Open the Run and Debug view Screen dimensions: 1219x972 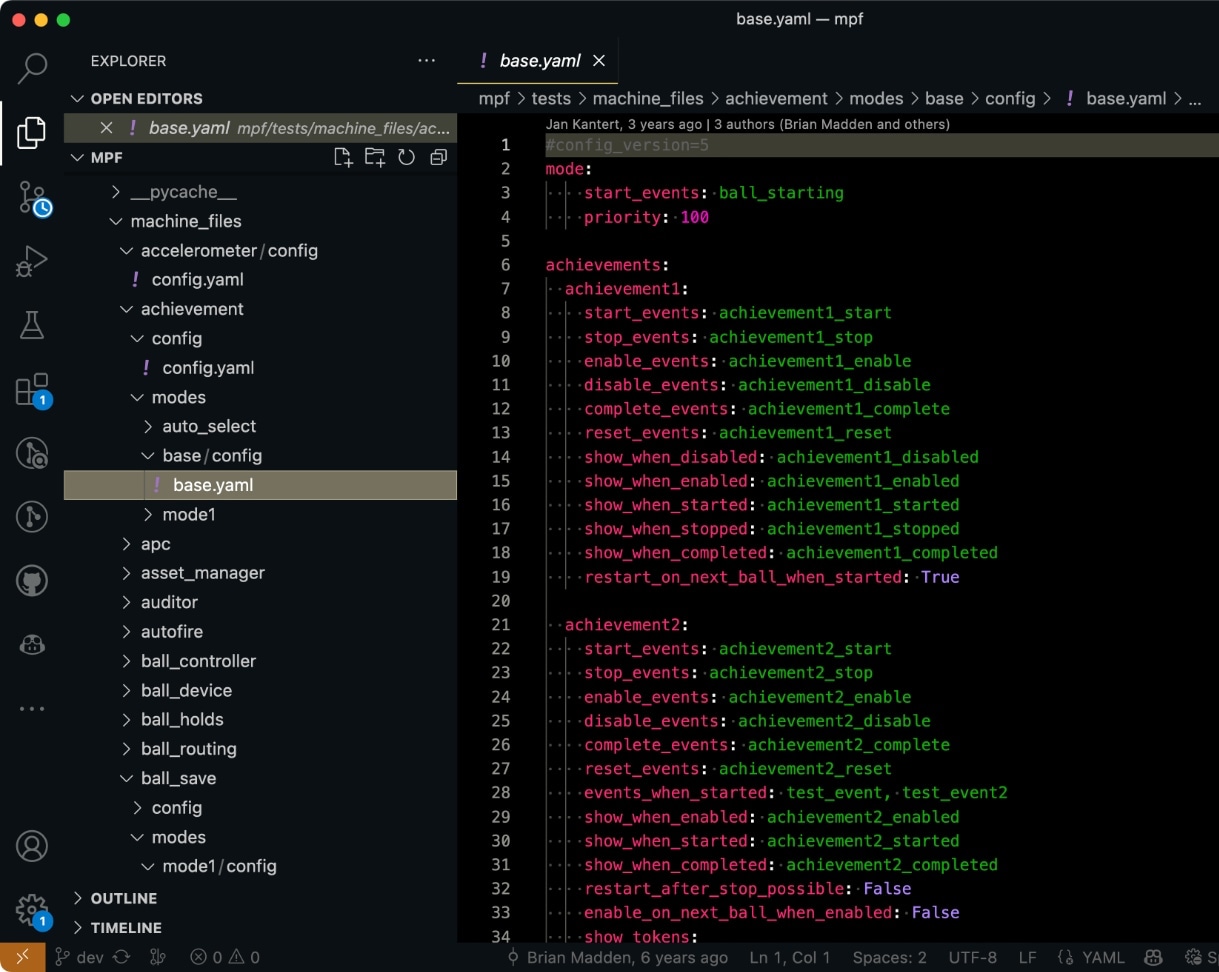pyautogui.click(x=32, y=261)
